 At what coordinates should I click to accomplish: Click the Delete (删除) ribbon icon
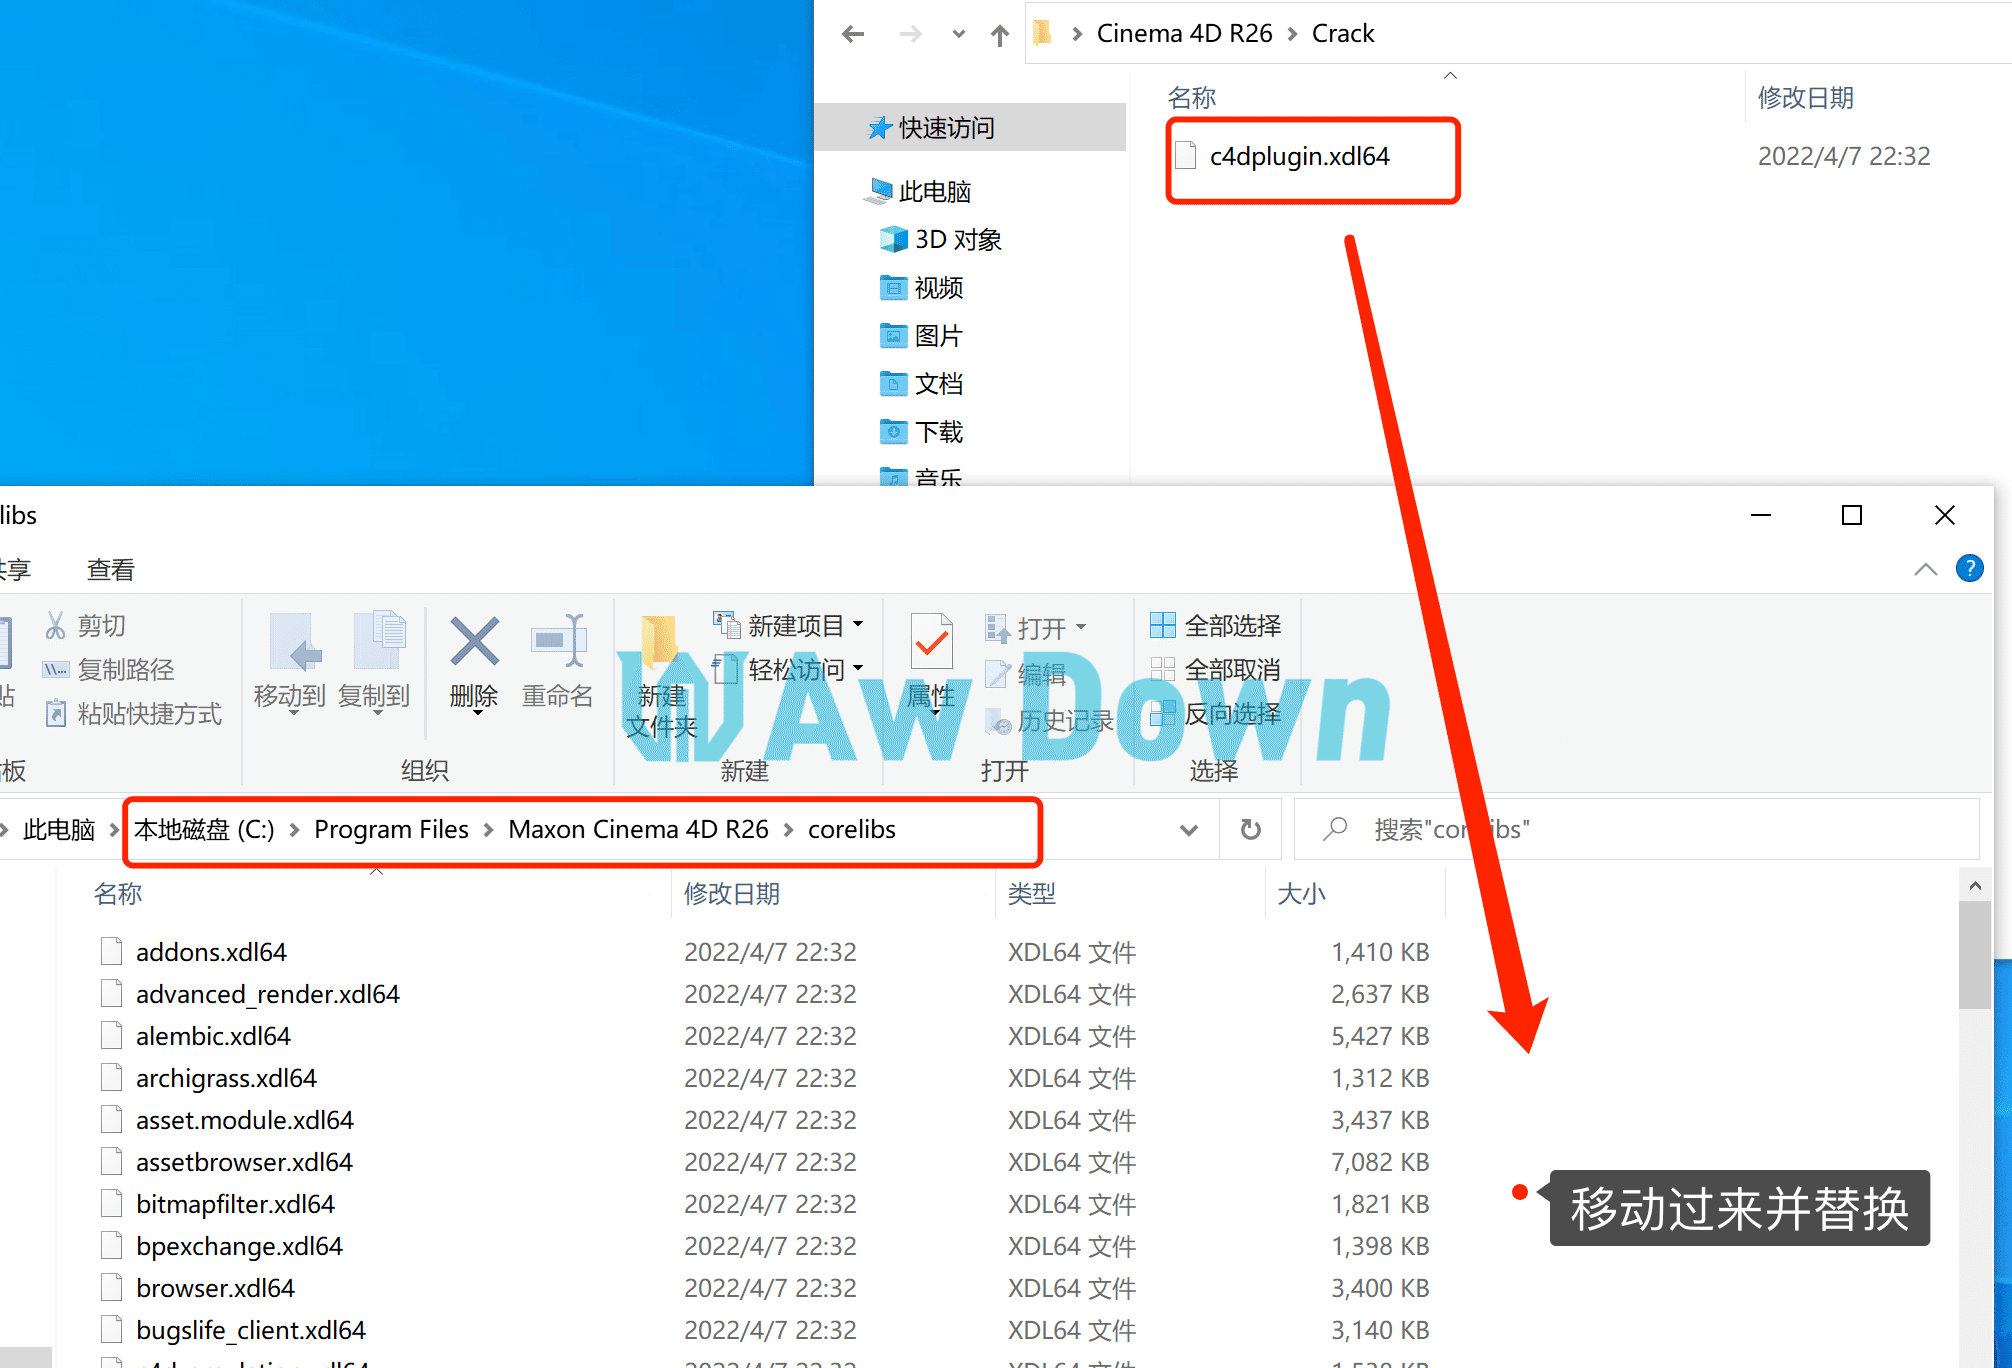[x=474, y=642]
